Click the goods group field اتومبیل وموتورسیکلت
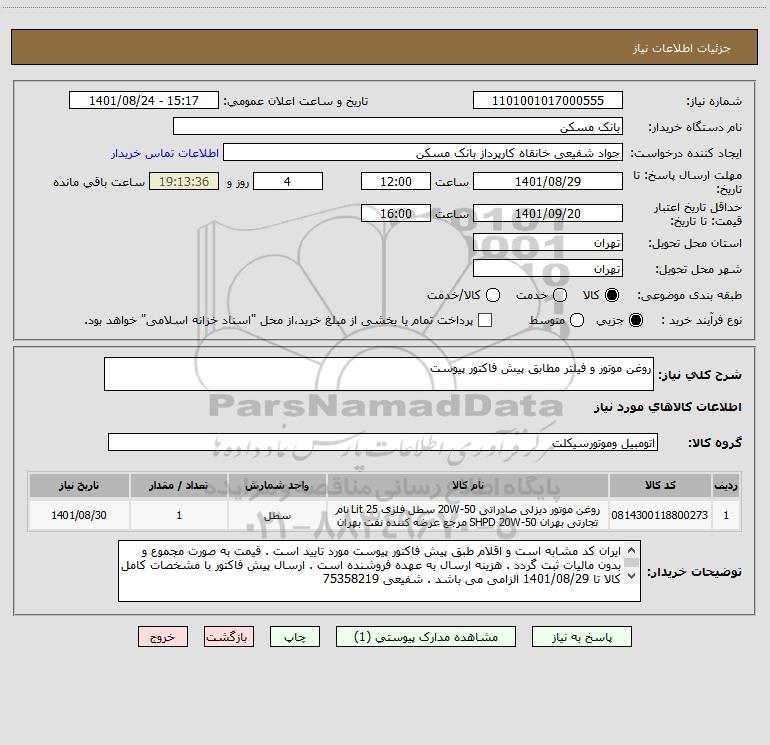The height and width of the screenshot is (745, 770). pos(383,442)
